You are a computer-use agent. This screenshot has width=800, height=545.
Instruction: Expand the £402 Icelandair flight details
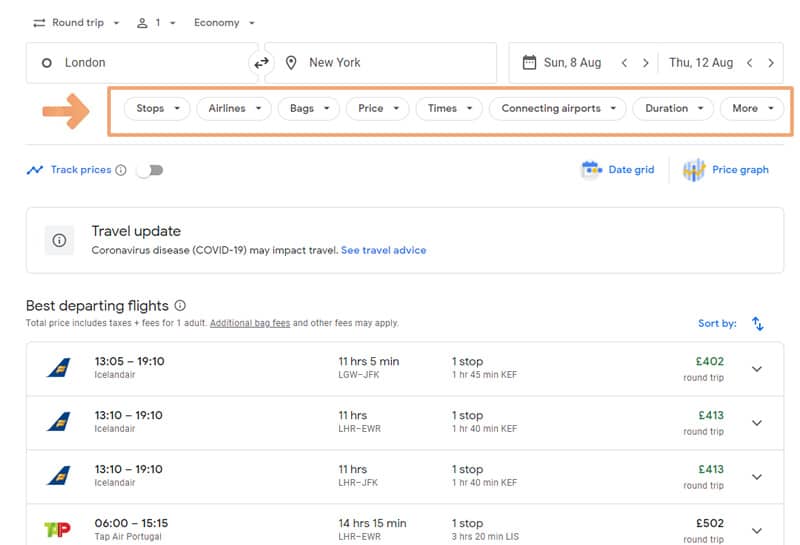pyautogui.click(x=757, y=369)
